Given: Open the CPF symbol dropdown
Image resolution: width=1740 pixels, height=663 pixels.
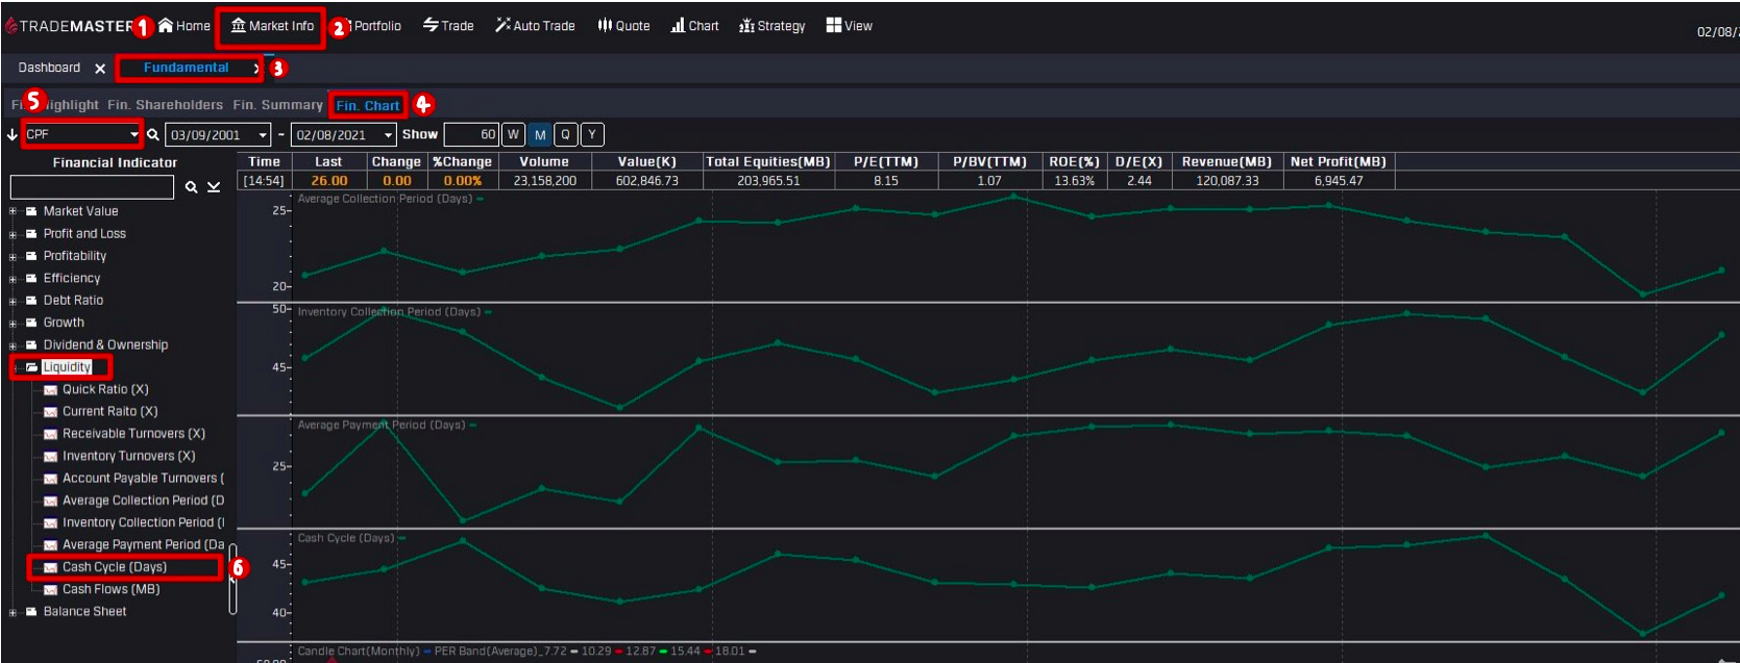Looking at the screenshot, I should [134, 134].
